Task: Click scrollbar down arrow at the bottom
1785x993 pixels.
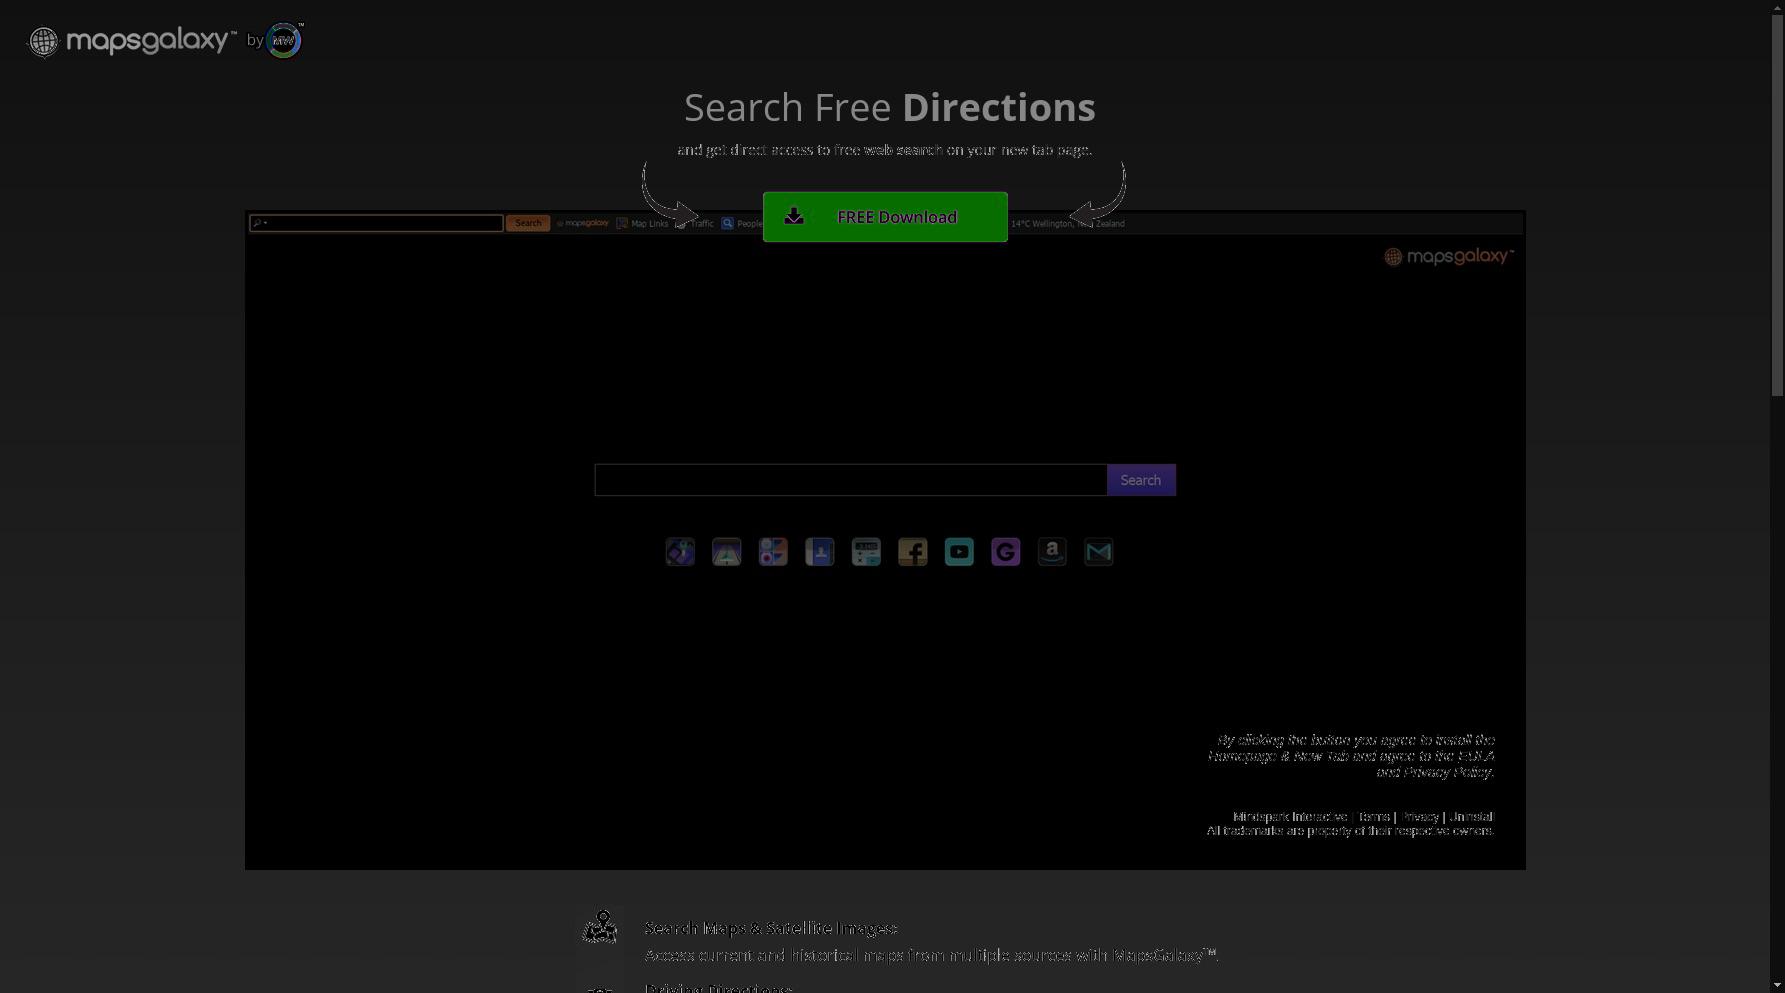Action: 1777,985
